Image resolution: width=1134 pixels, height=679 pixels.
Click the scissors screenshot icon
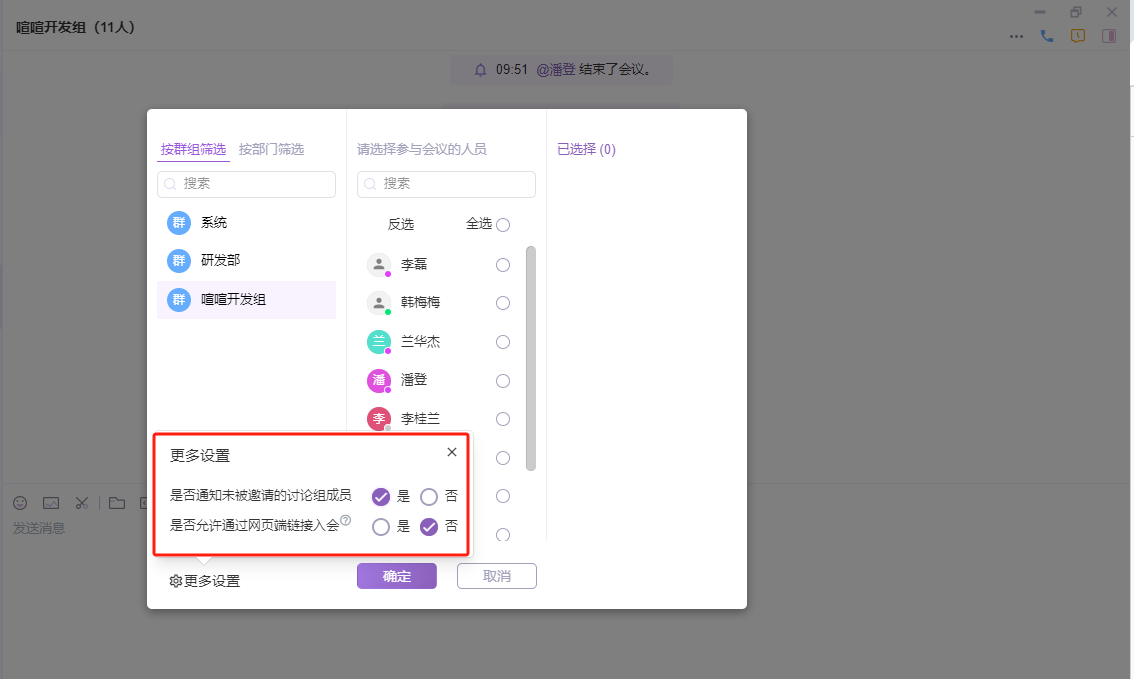(x=83, y=503)
